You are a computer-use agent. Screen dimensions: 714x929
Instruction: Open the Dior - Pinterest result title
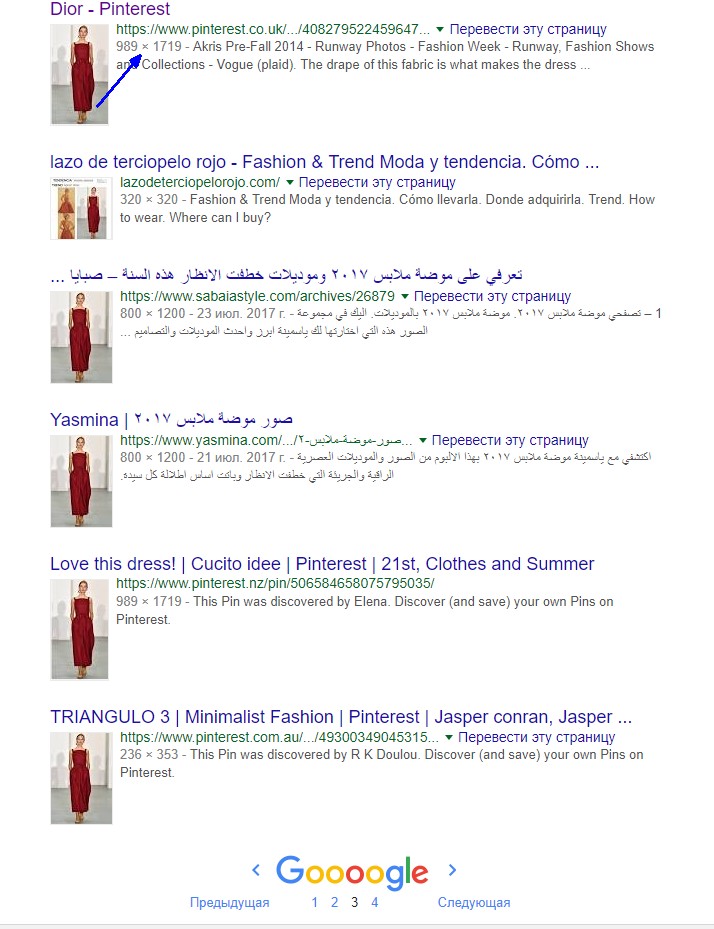tap(110, 9)
